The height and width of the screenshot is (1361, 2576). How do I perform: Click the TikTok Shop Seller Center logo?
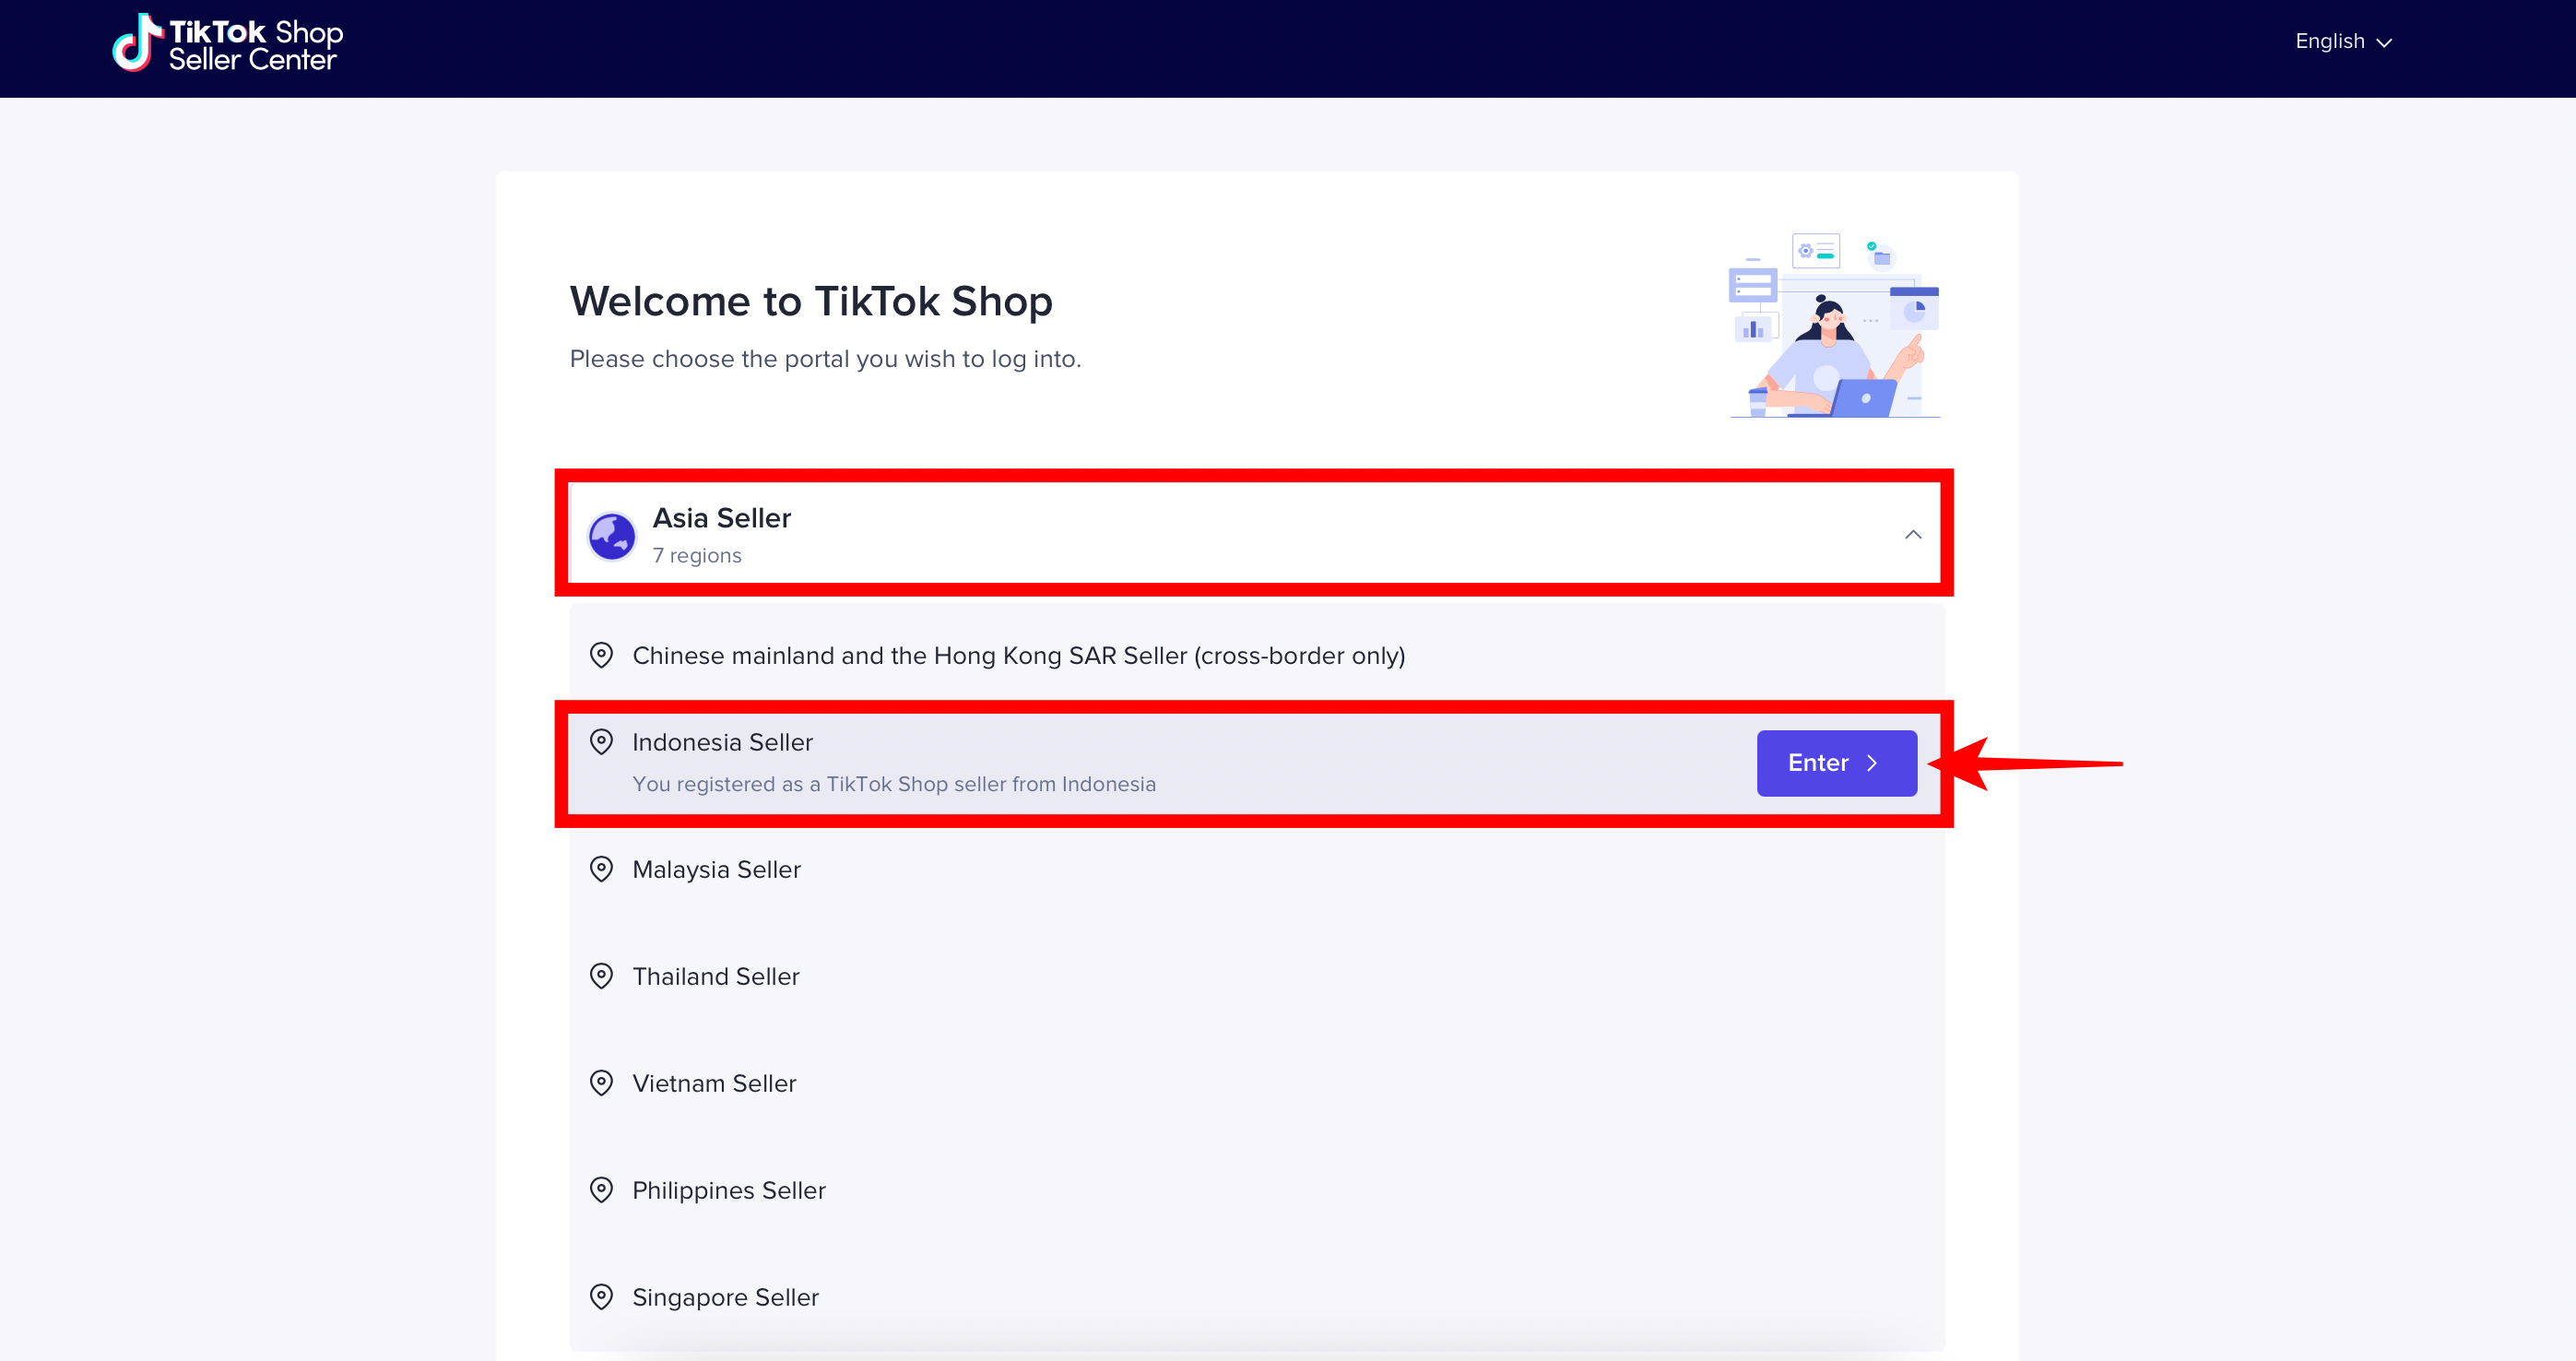(x=227, y=44)
